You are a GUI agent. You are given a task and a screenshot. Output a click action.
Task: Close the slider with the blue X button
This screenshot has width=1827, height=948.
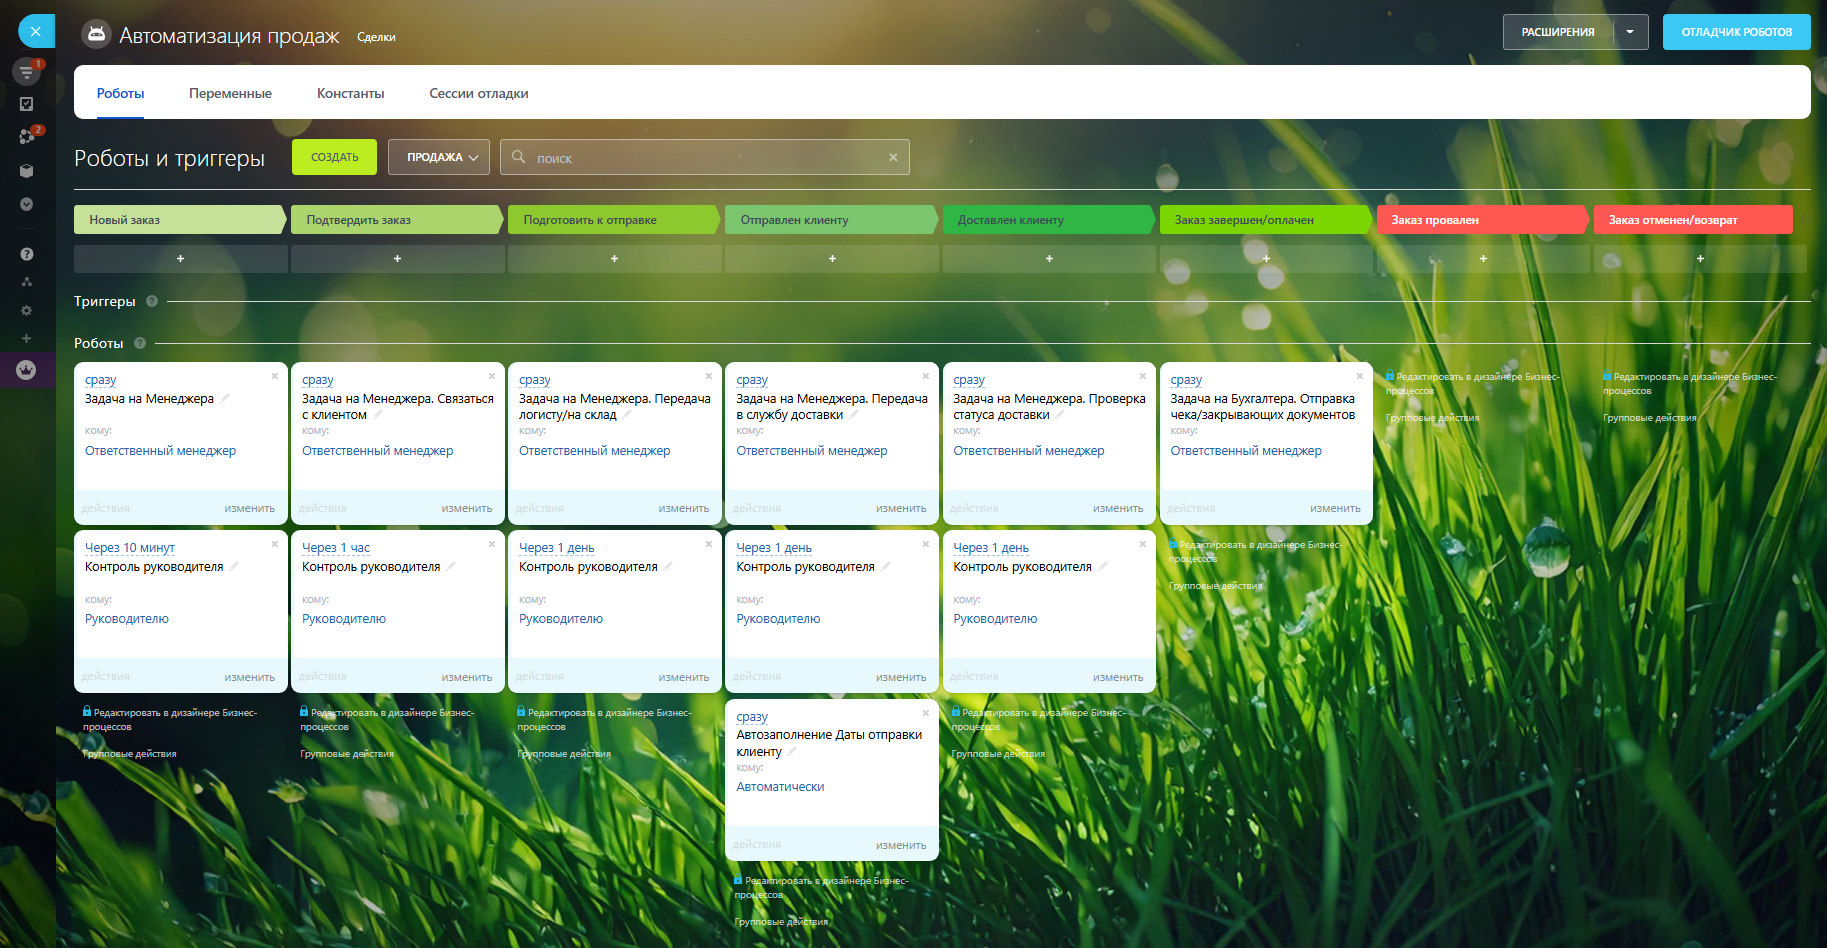tap(36, 31)
